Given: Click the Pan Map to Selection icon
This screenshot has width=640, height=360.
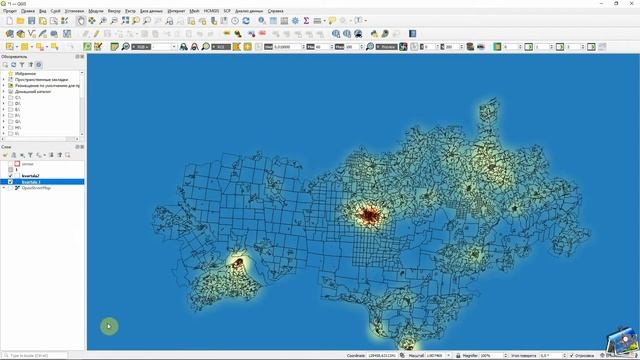Looking at the screenshot, I should pos(92,20).
